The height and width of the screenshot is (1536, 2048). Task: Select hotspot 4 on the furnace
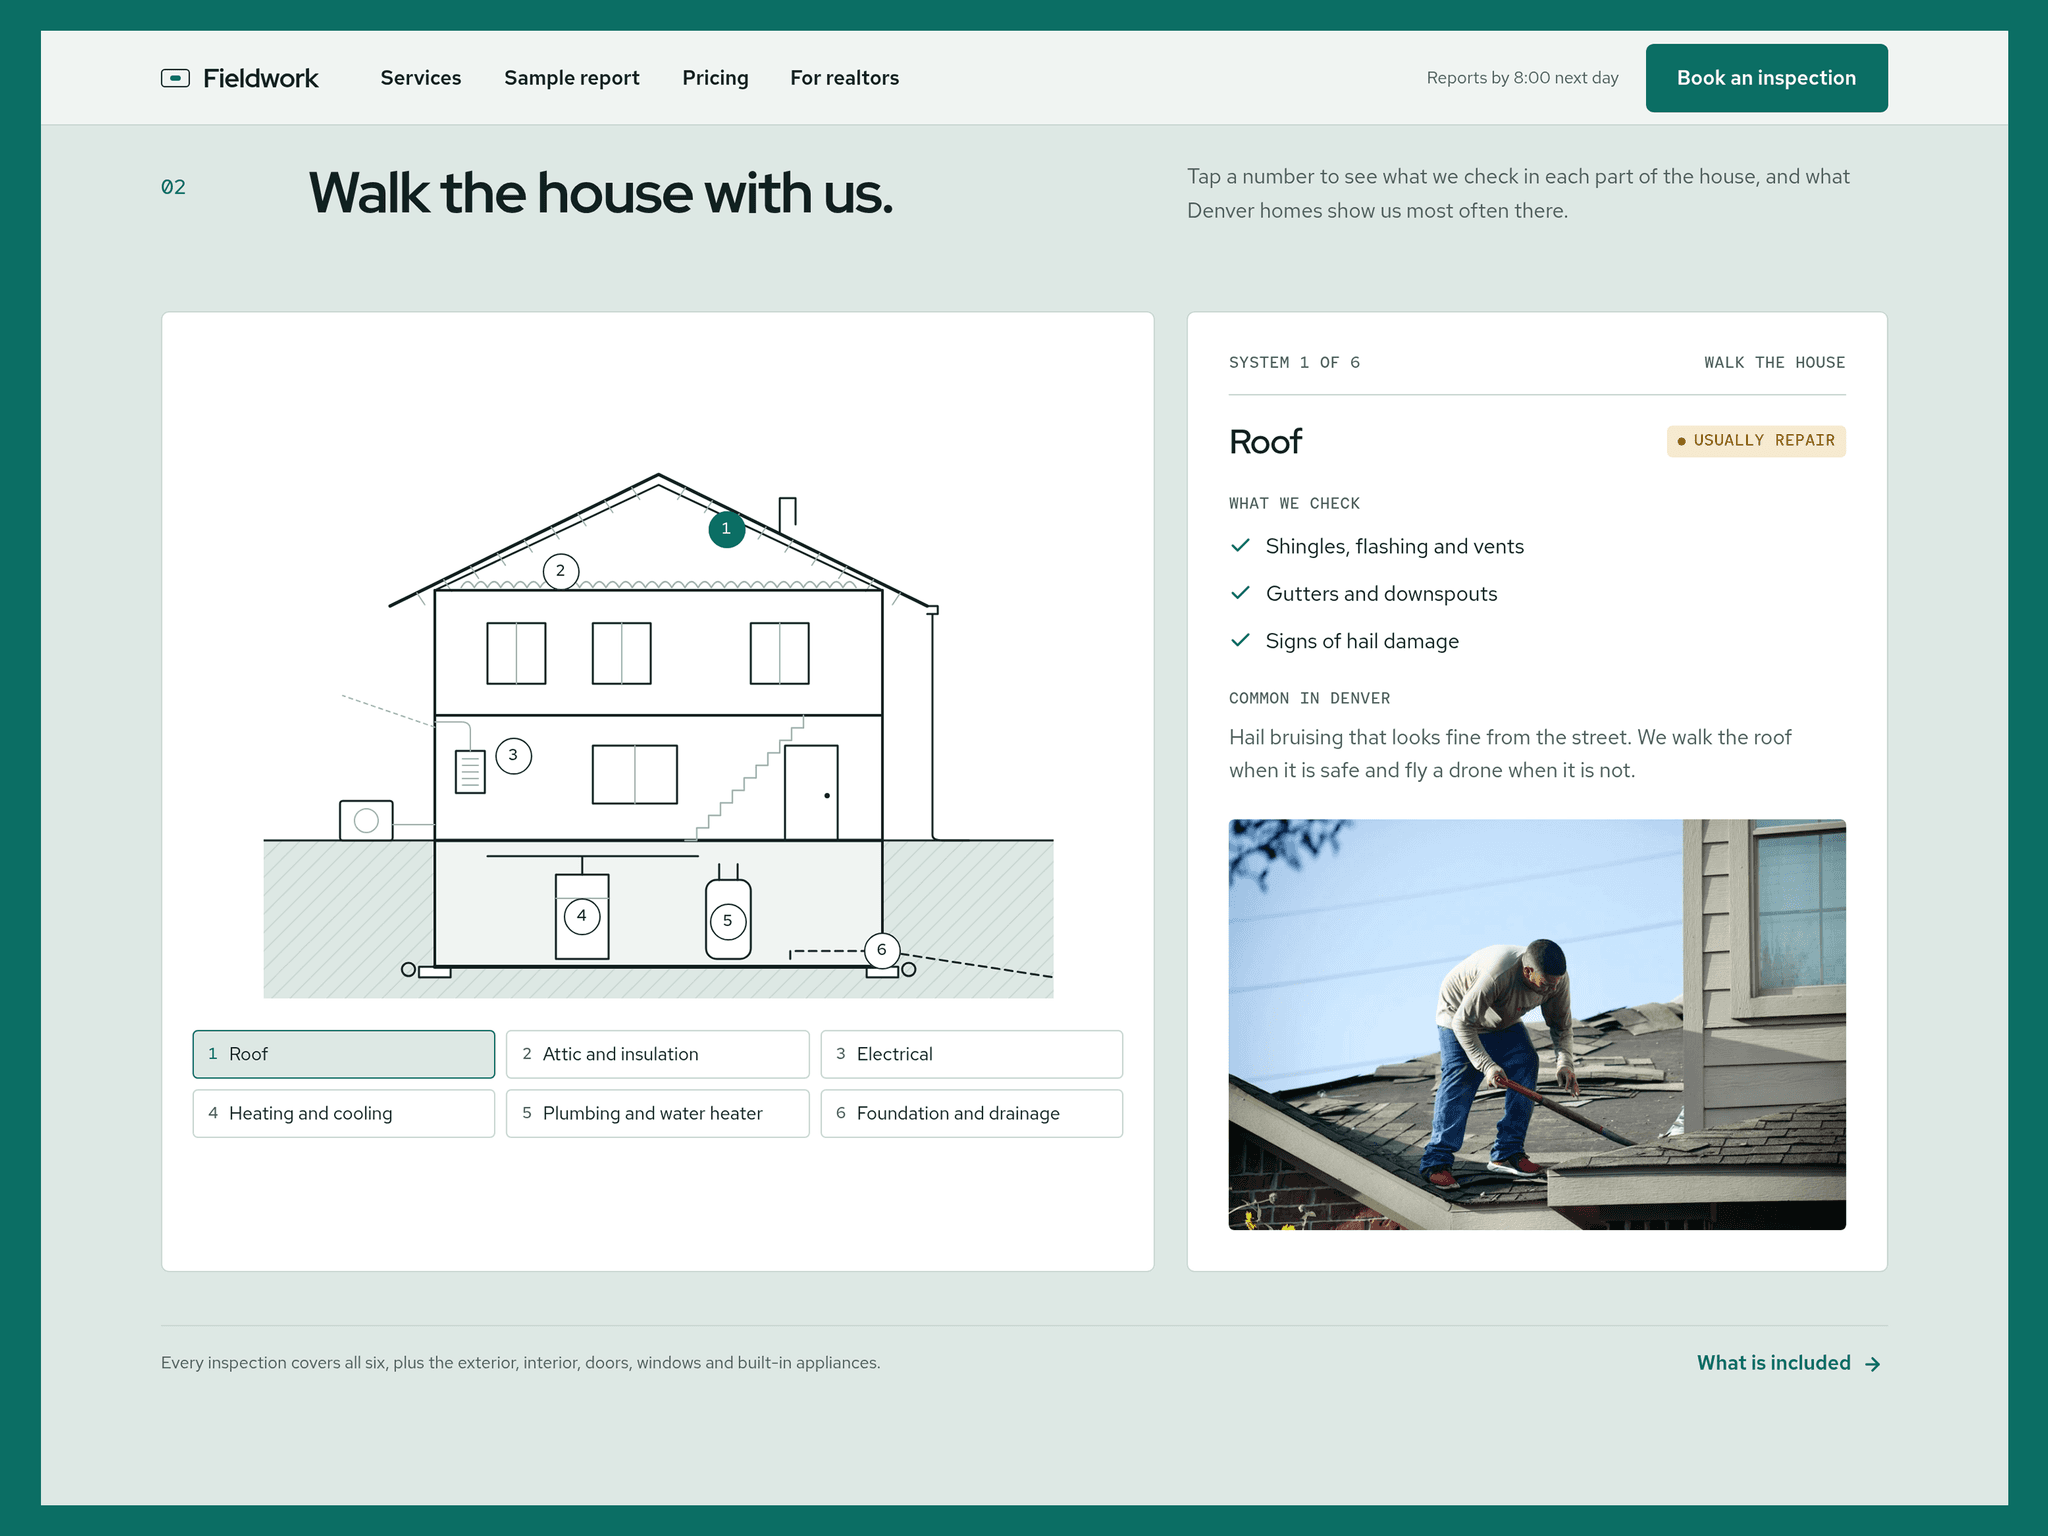tap(581, 916)
